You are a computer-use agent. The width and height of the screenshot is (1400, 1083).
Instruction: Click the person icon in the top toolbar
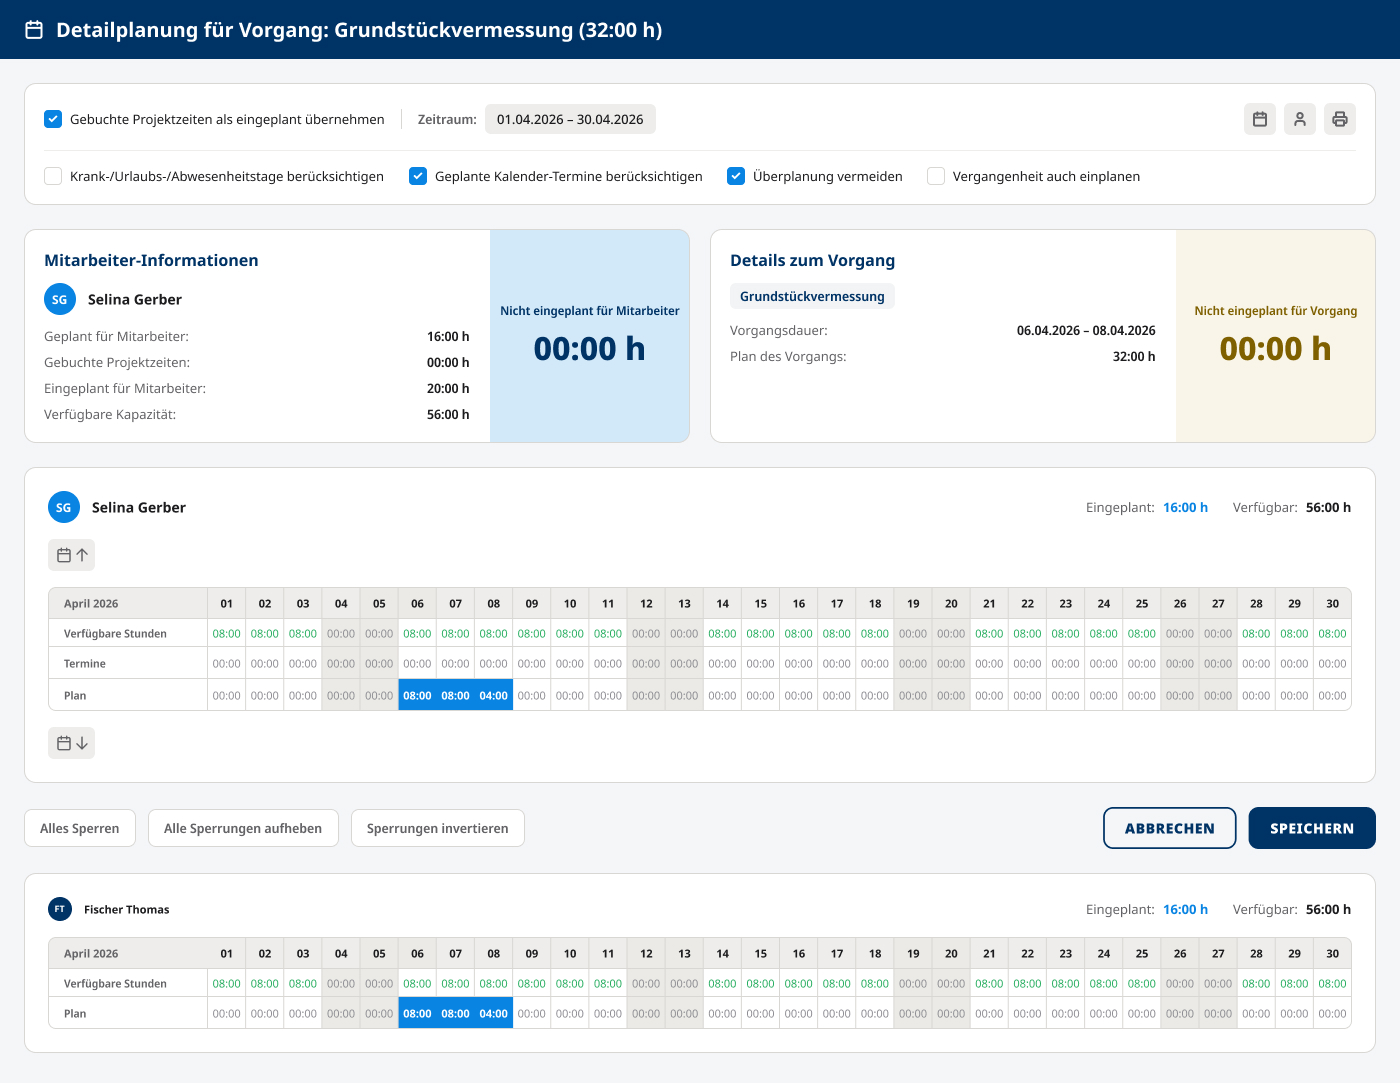coord(1300,119)
